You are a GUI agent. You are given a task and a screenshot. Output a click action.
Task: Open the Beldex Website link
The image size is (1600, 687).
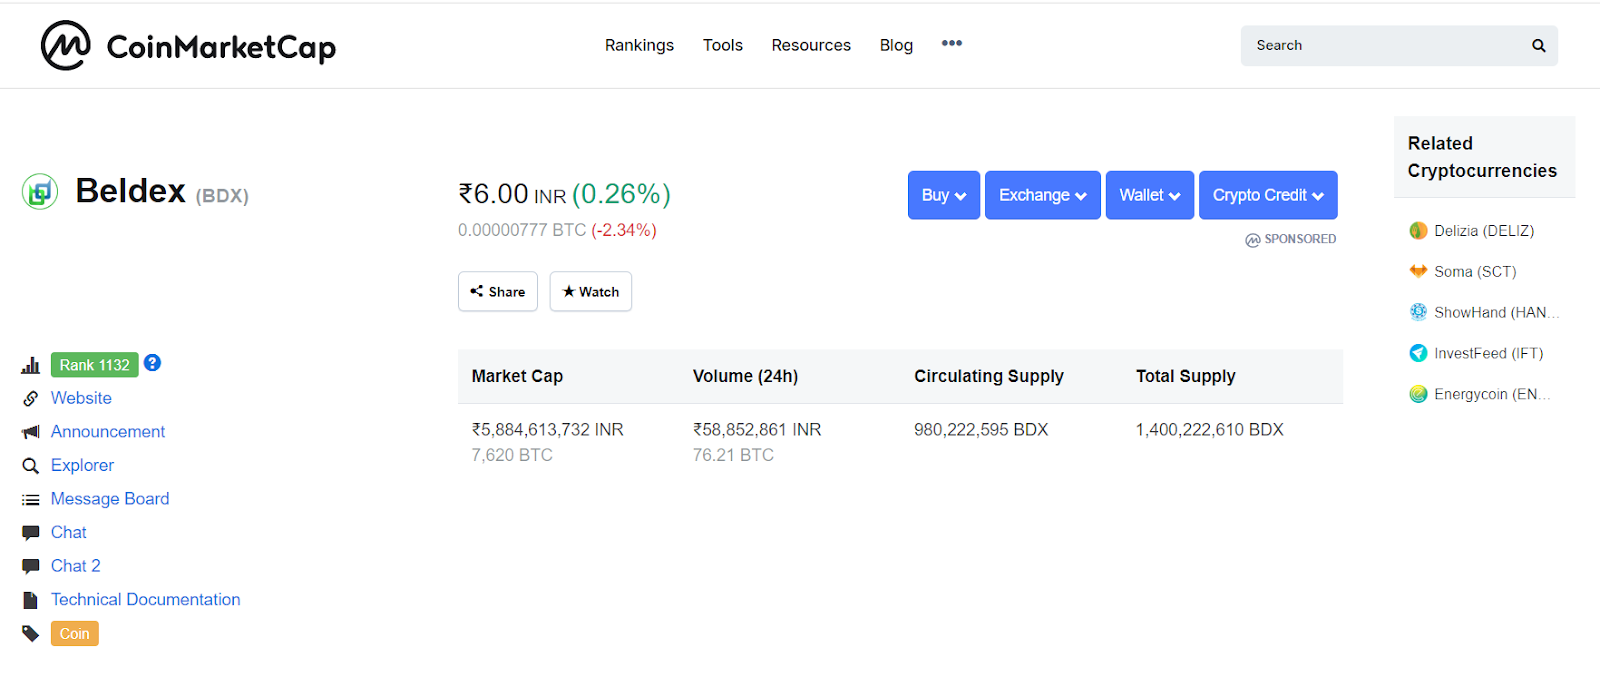click(81, 398)
